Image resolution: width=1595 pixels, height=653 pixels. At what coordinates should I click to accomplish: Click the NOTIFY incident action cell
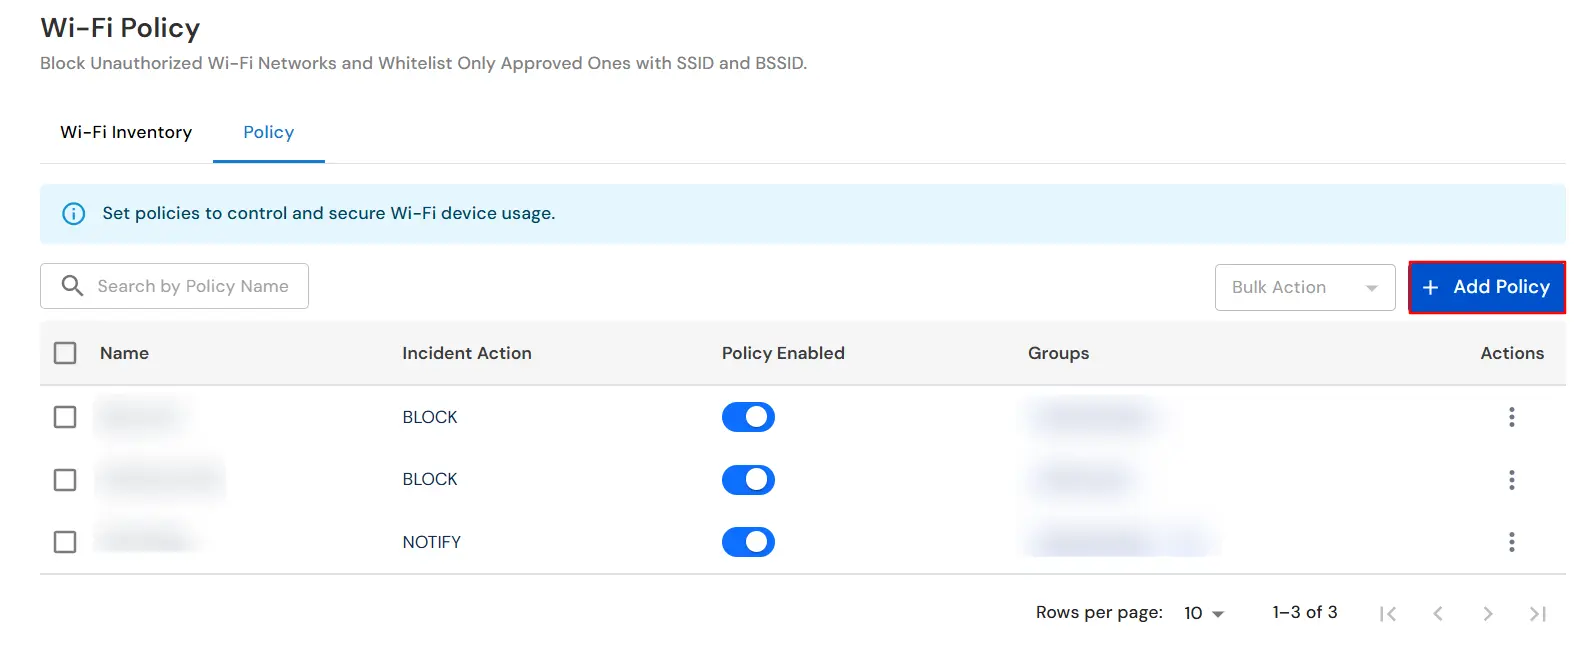(432, 542)
